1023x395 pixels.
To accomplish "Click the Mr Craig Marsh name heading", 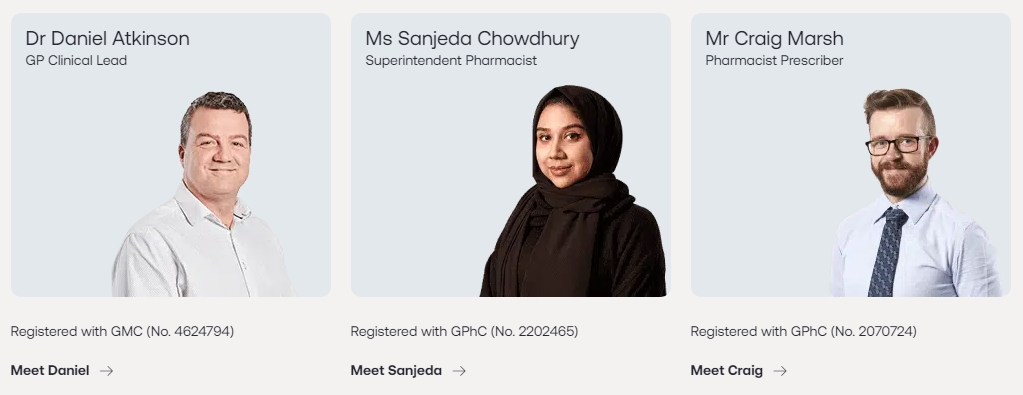I will (774, 39).
